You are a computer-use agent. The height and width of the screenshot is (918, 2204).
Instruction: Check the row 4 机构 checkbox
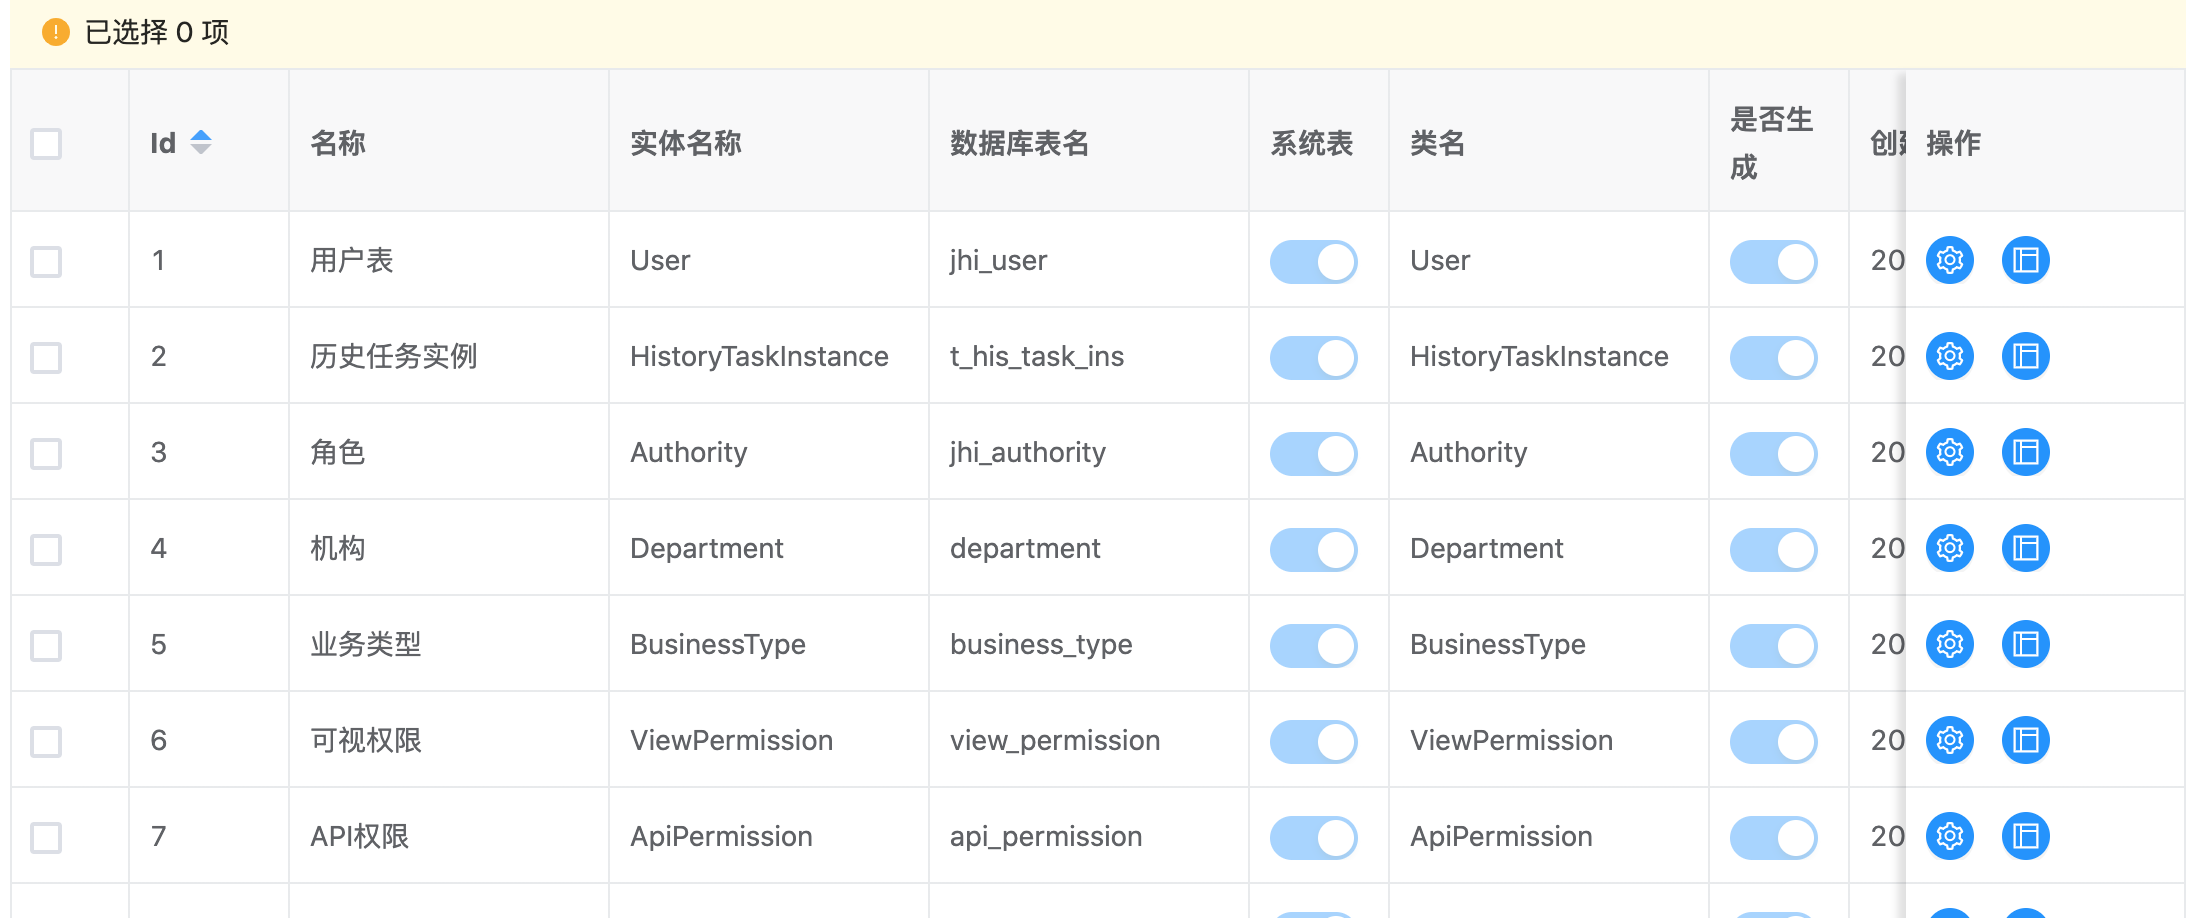pyautogui.click(x=46, y=549)
